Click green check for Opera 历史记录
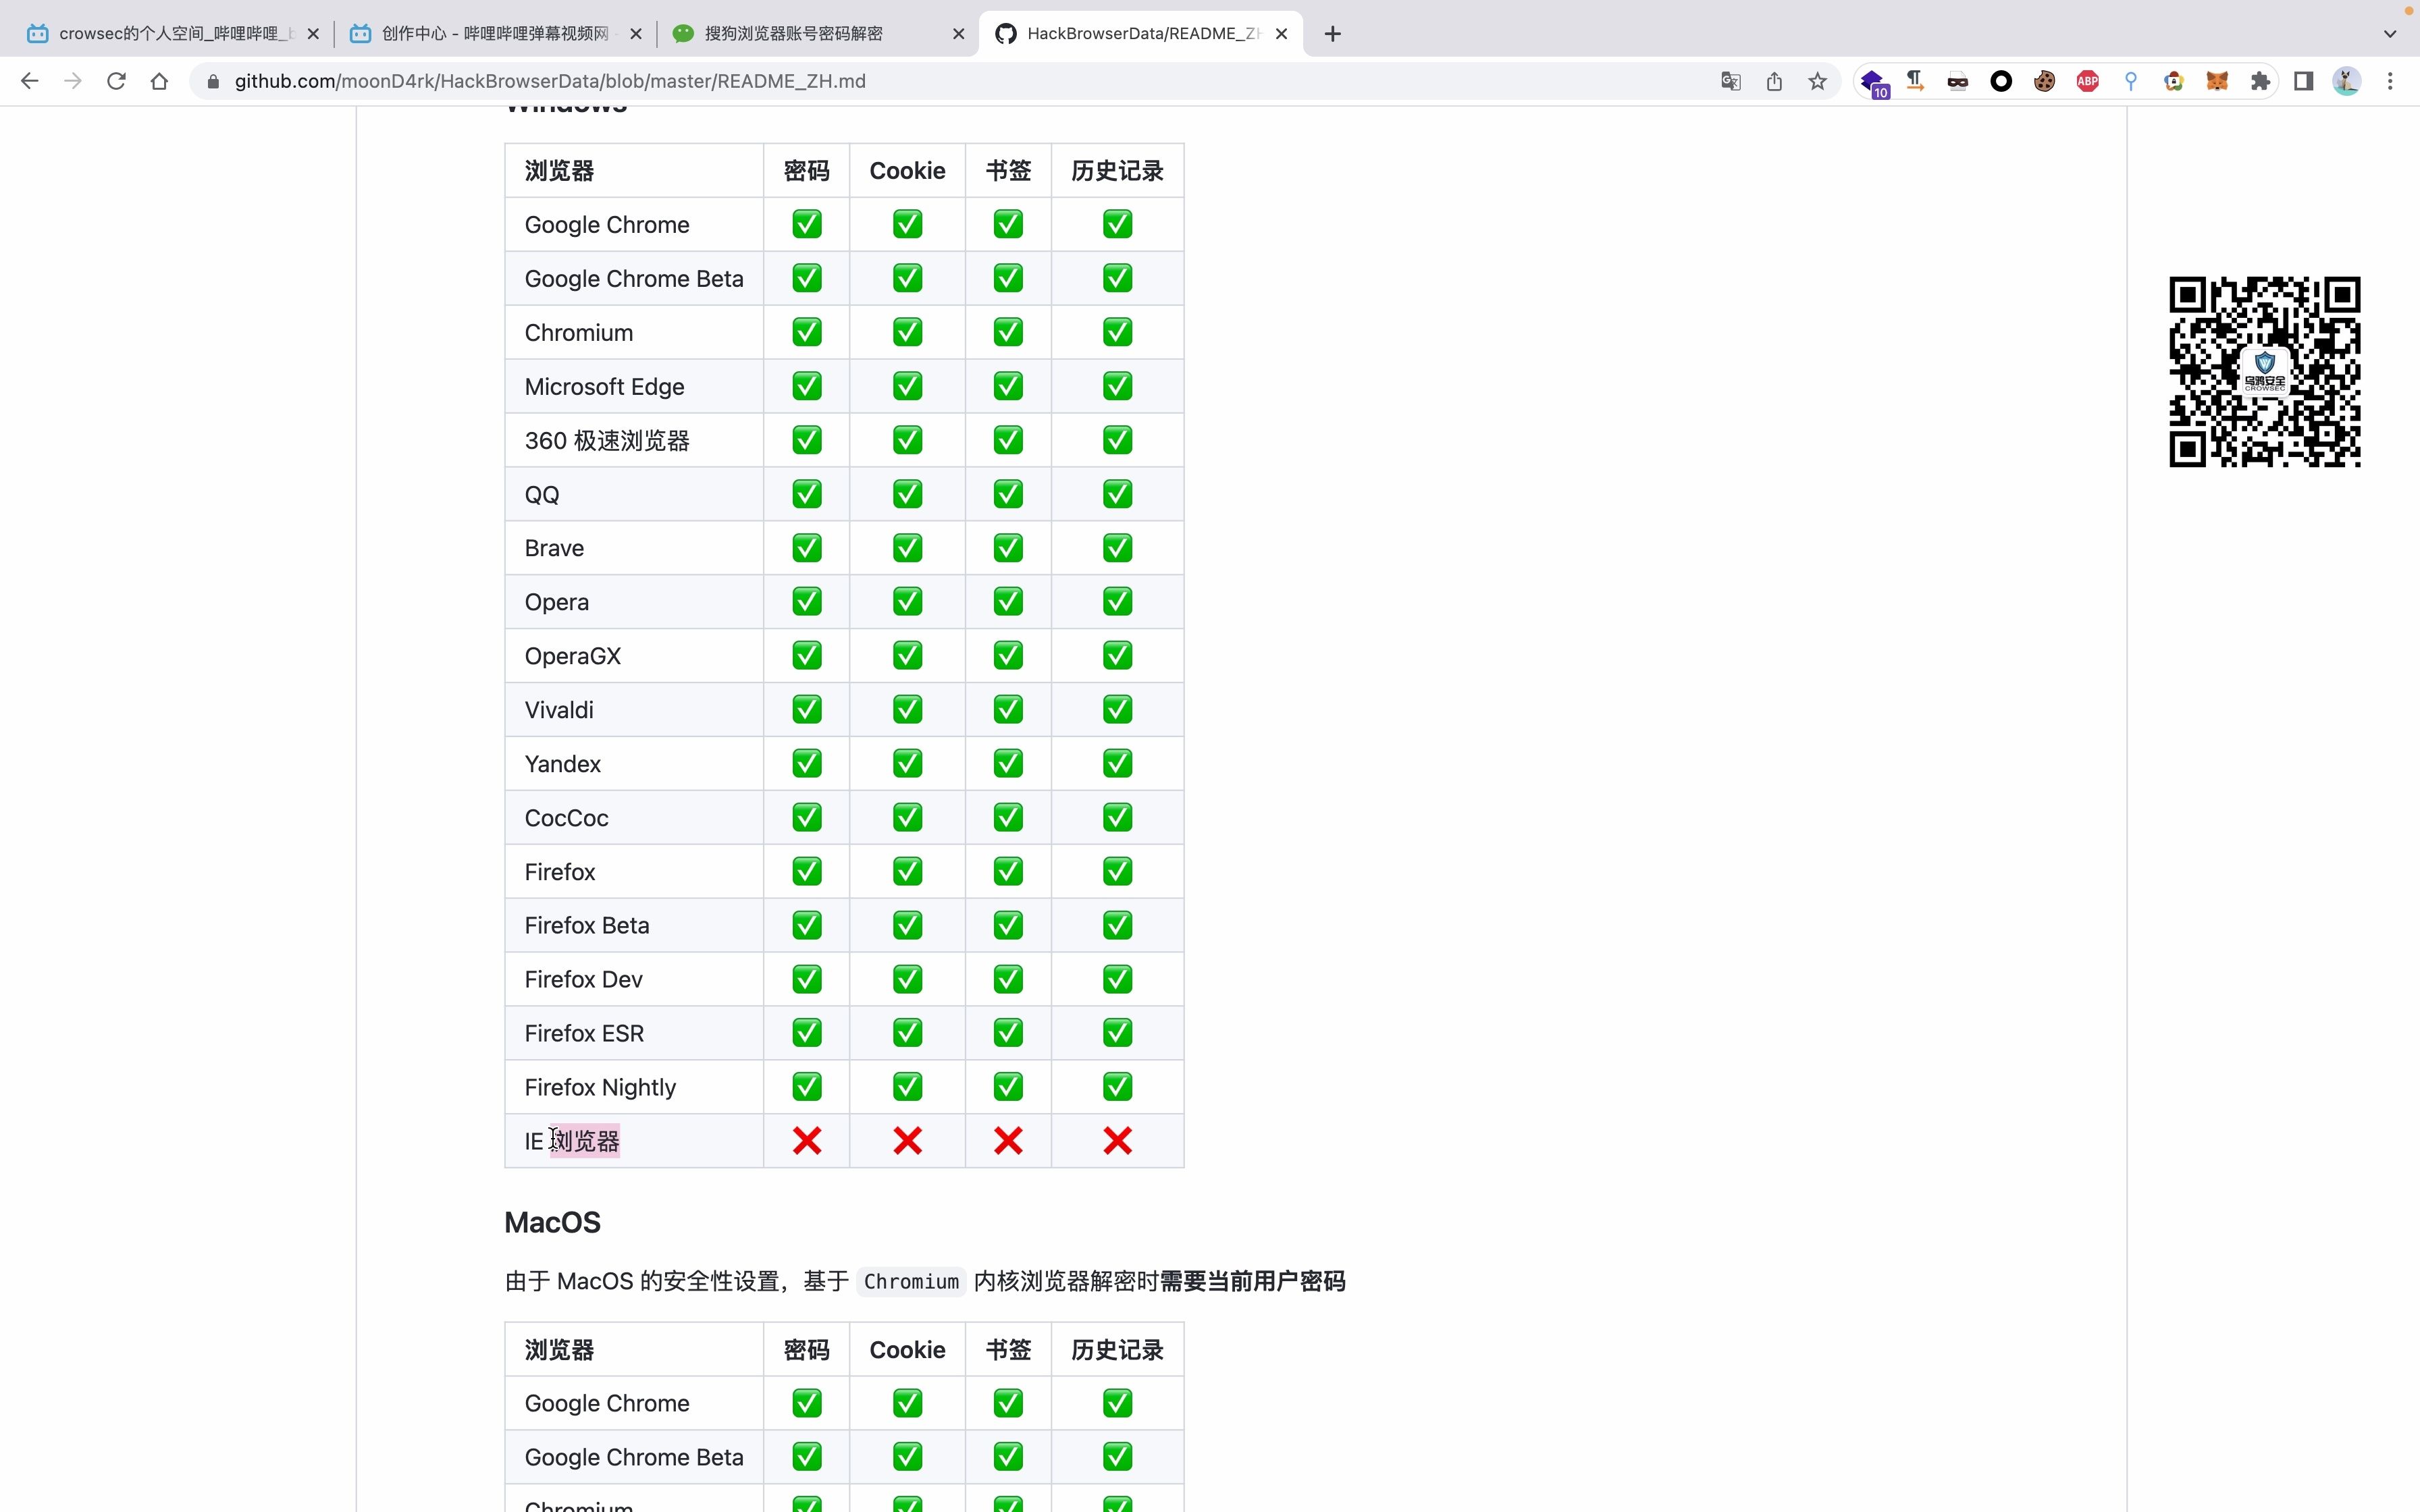The height and width of the screenshot is (1512, 2420). tap(1117, 602)
